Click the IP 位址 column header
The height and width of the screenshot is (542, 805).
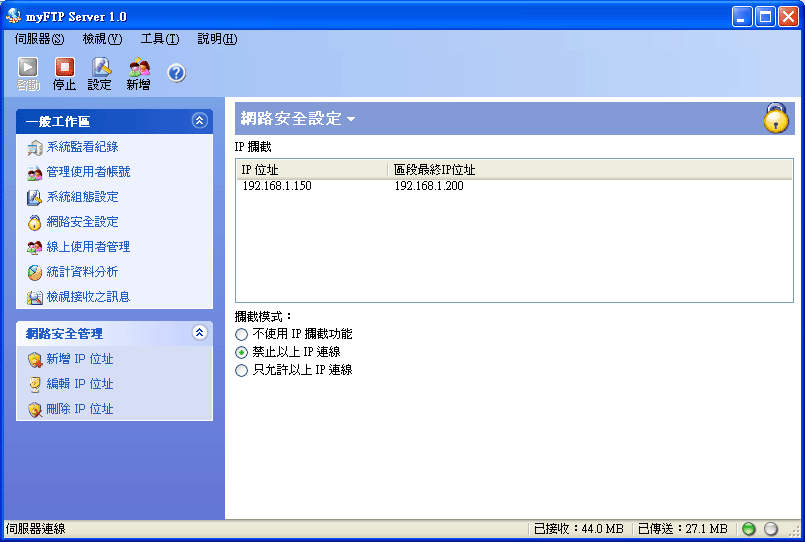pos(312,170)
